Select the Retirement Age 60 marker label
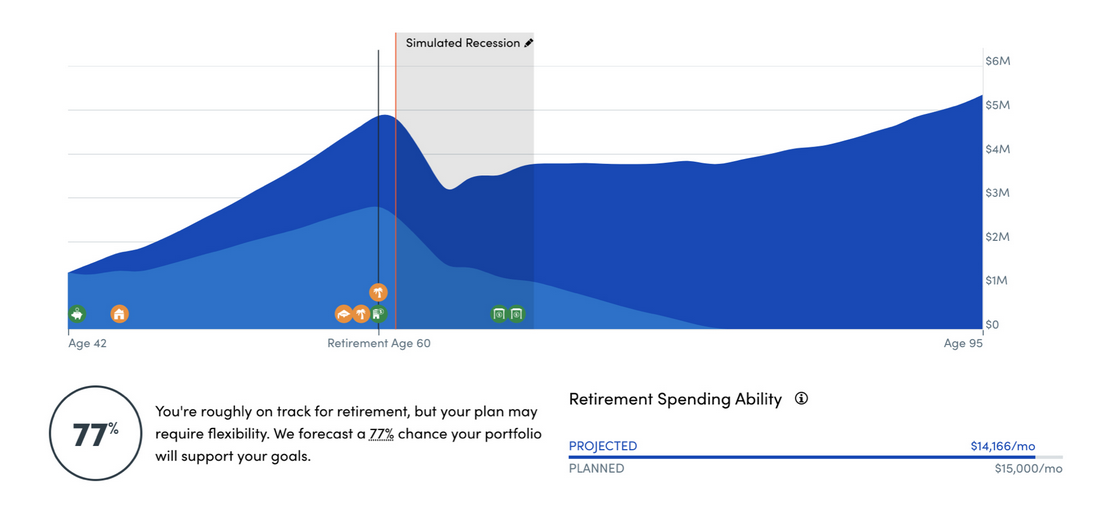 [379, 343]
